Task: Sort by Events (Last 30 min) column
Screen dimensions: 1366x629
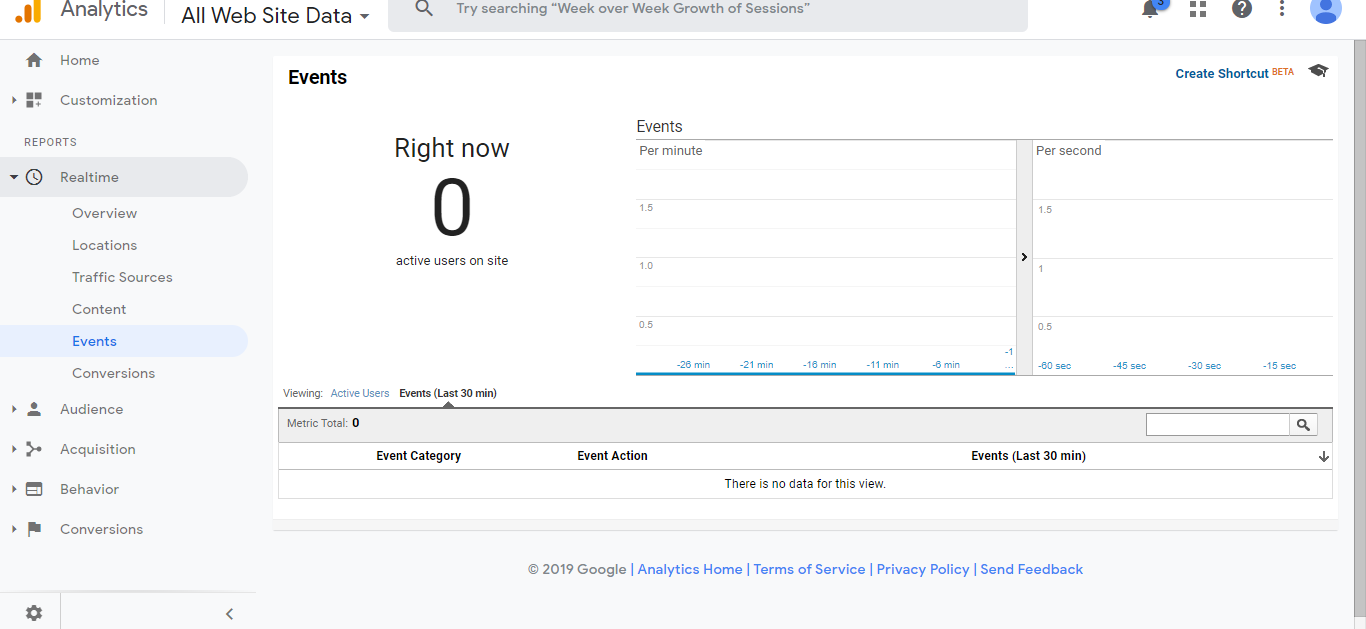Action: coord(1028,456)
